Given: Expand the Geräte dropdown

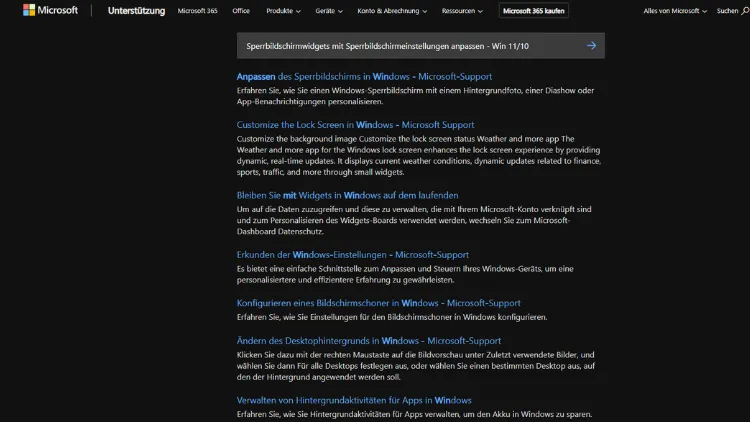Looking at the screenshot, I should click(x=329, y=11).
